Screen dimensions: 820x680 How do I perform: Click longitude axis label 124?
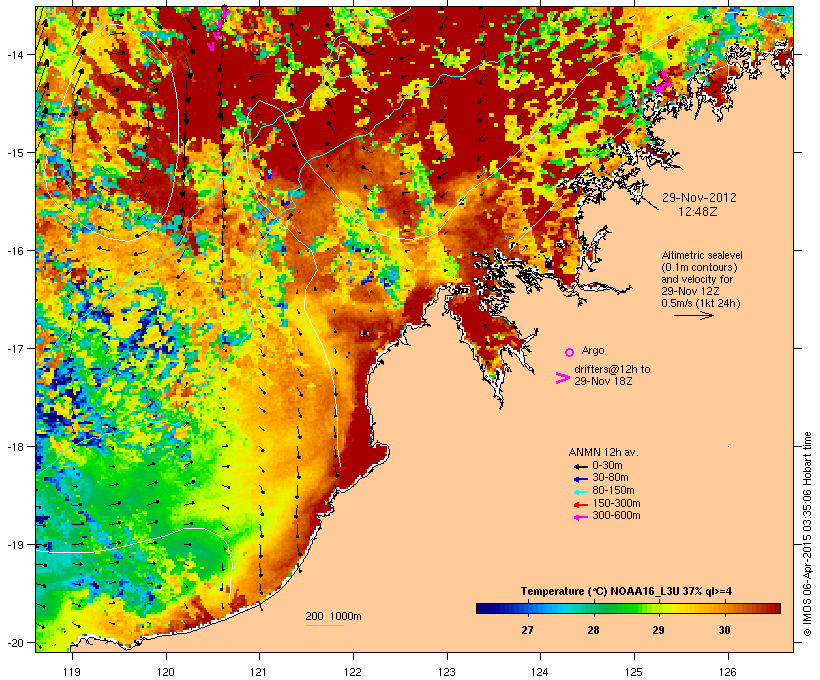click(540, 672)
